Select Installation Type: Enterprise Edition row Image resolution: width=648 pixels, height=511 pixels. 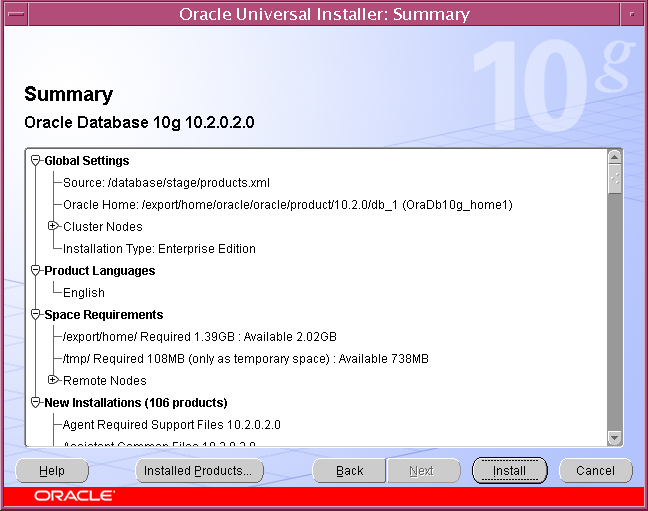(159, 248)
